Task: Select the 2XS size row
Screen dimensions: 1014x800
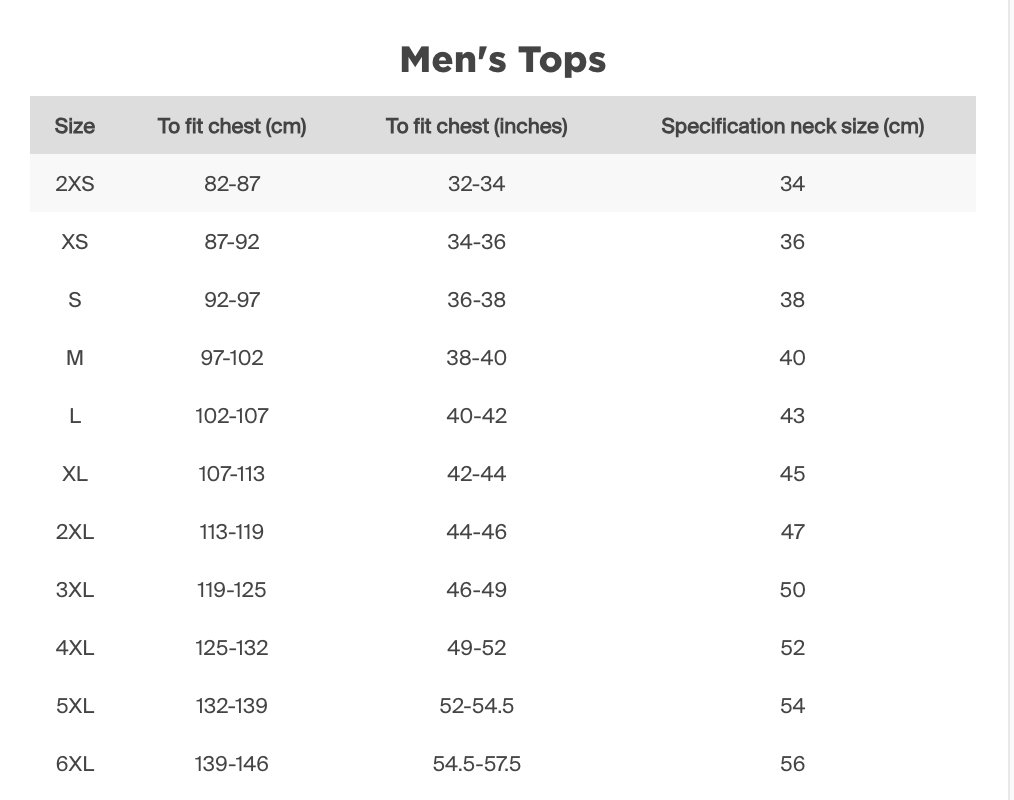Action: coord(502,183)
